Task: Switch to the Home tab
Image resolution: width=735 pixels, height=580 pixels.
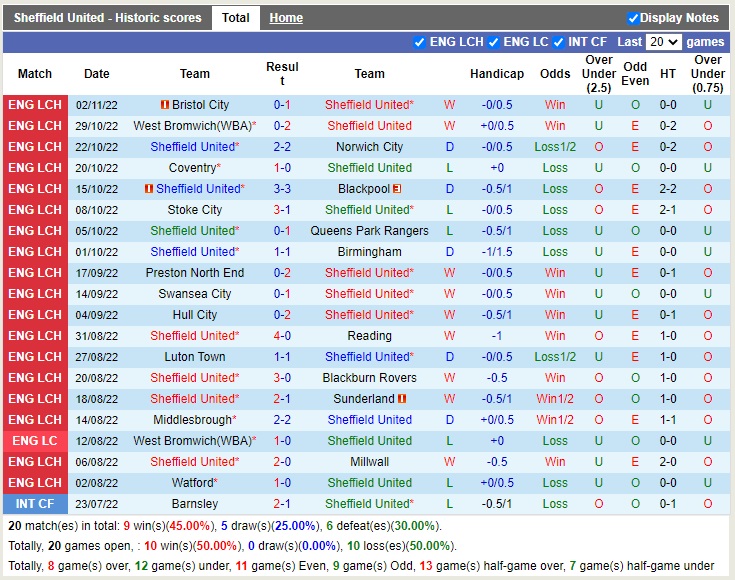Action: pyautogui.click(x=286, y=18)
